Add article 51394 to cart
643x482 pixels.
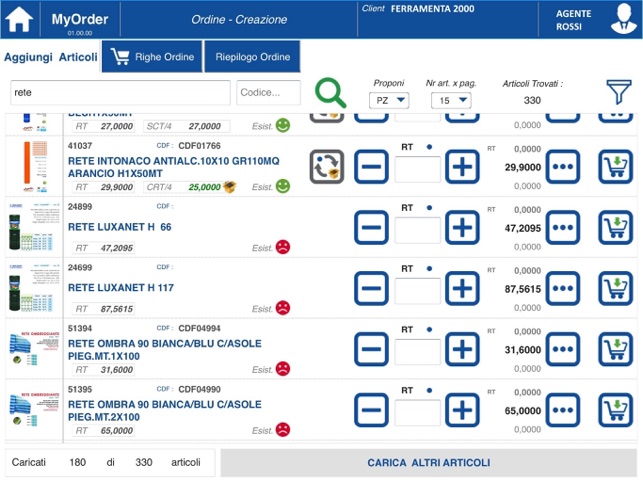[616, 349]
